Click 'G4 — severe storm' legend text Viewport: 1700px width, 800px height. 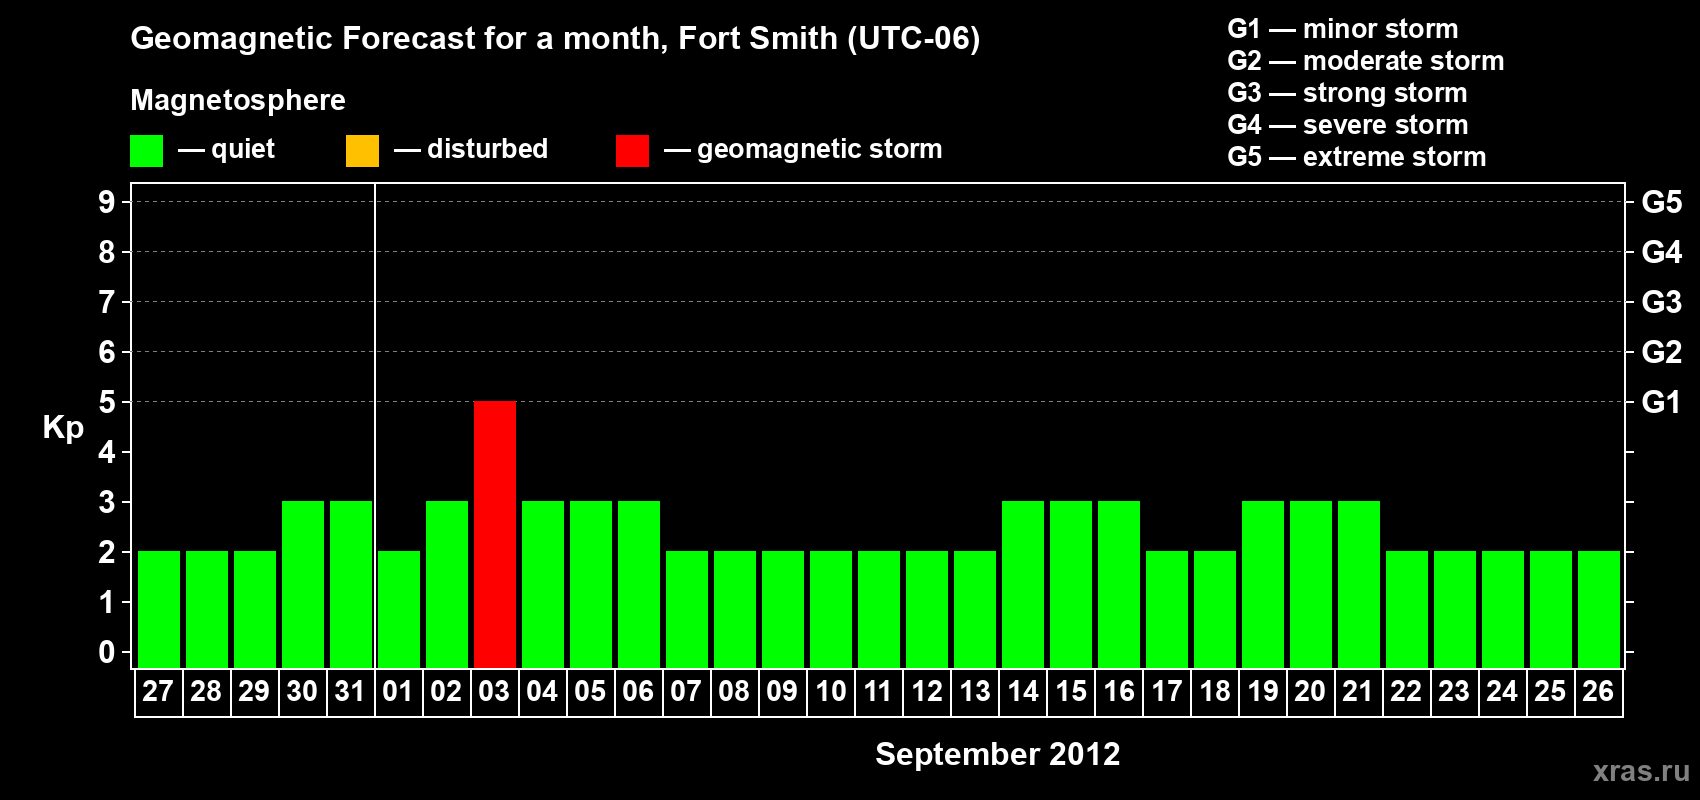pos(1347,125)
